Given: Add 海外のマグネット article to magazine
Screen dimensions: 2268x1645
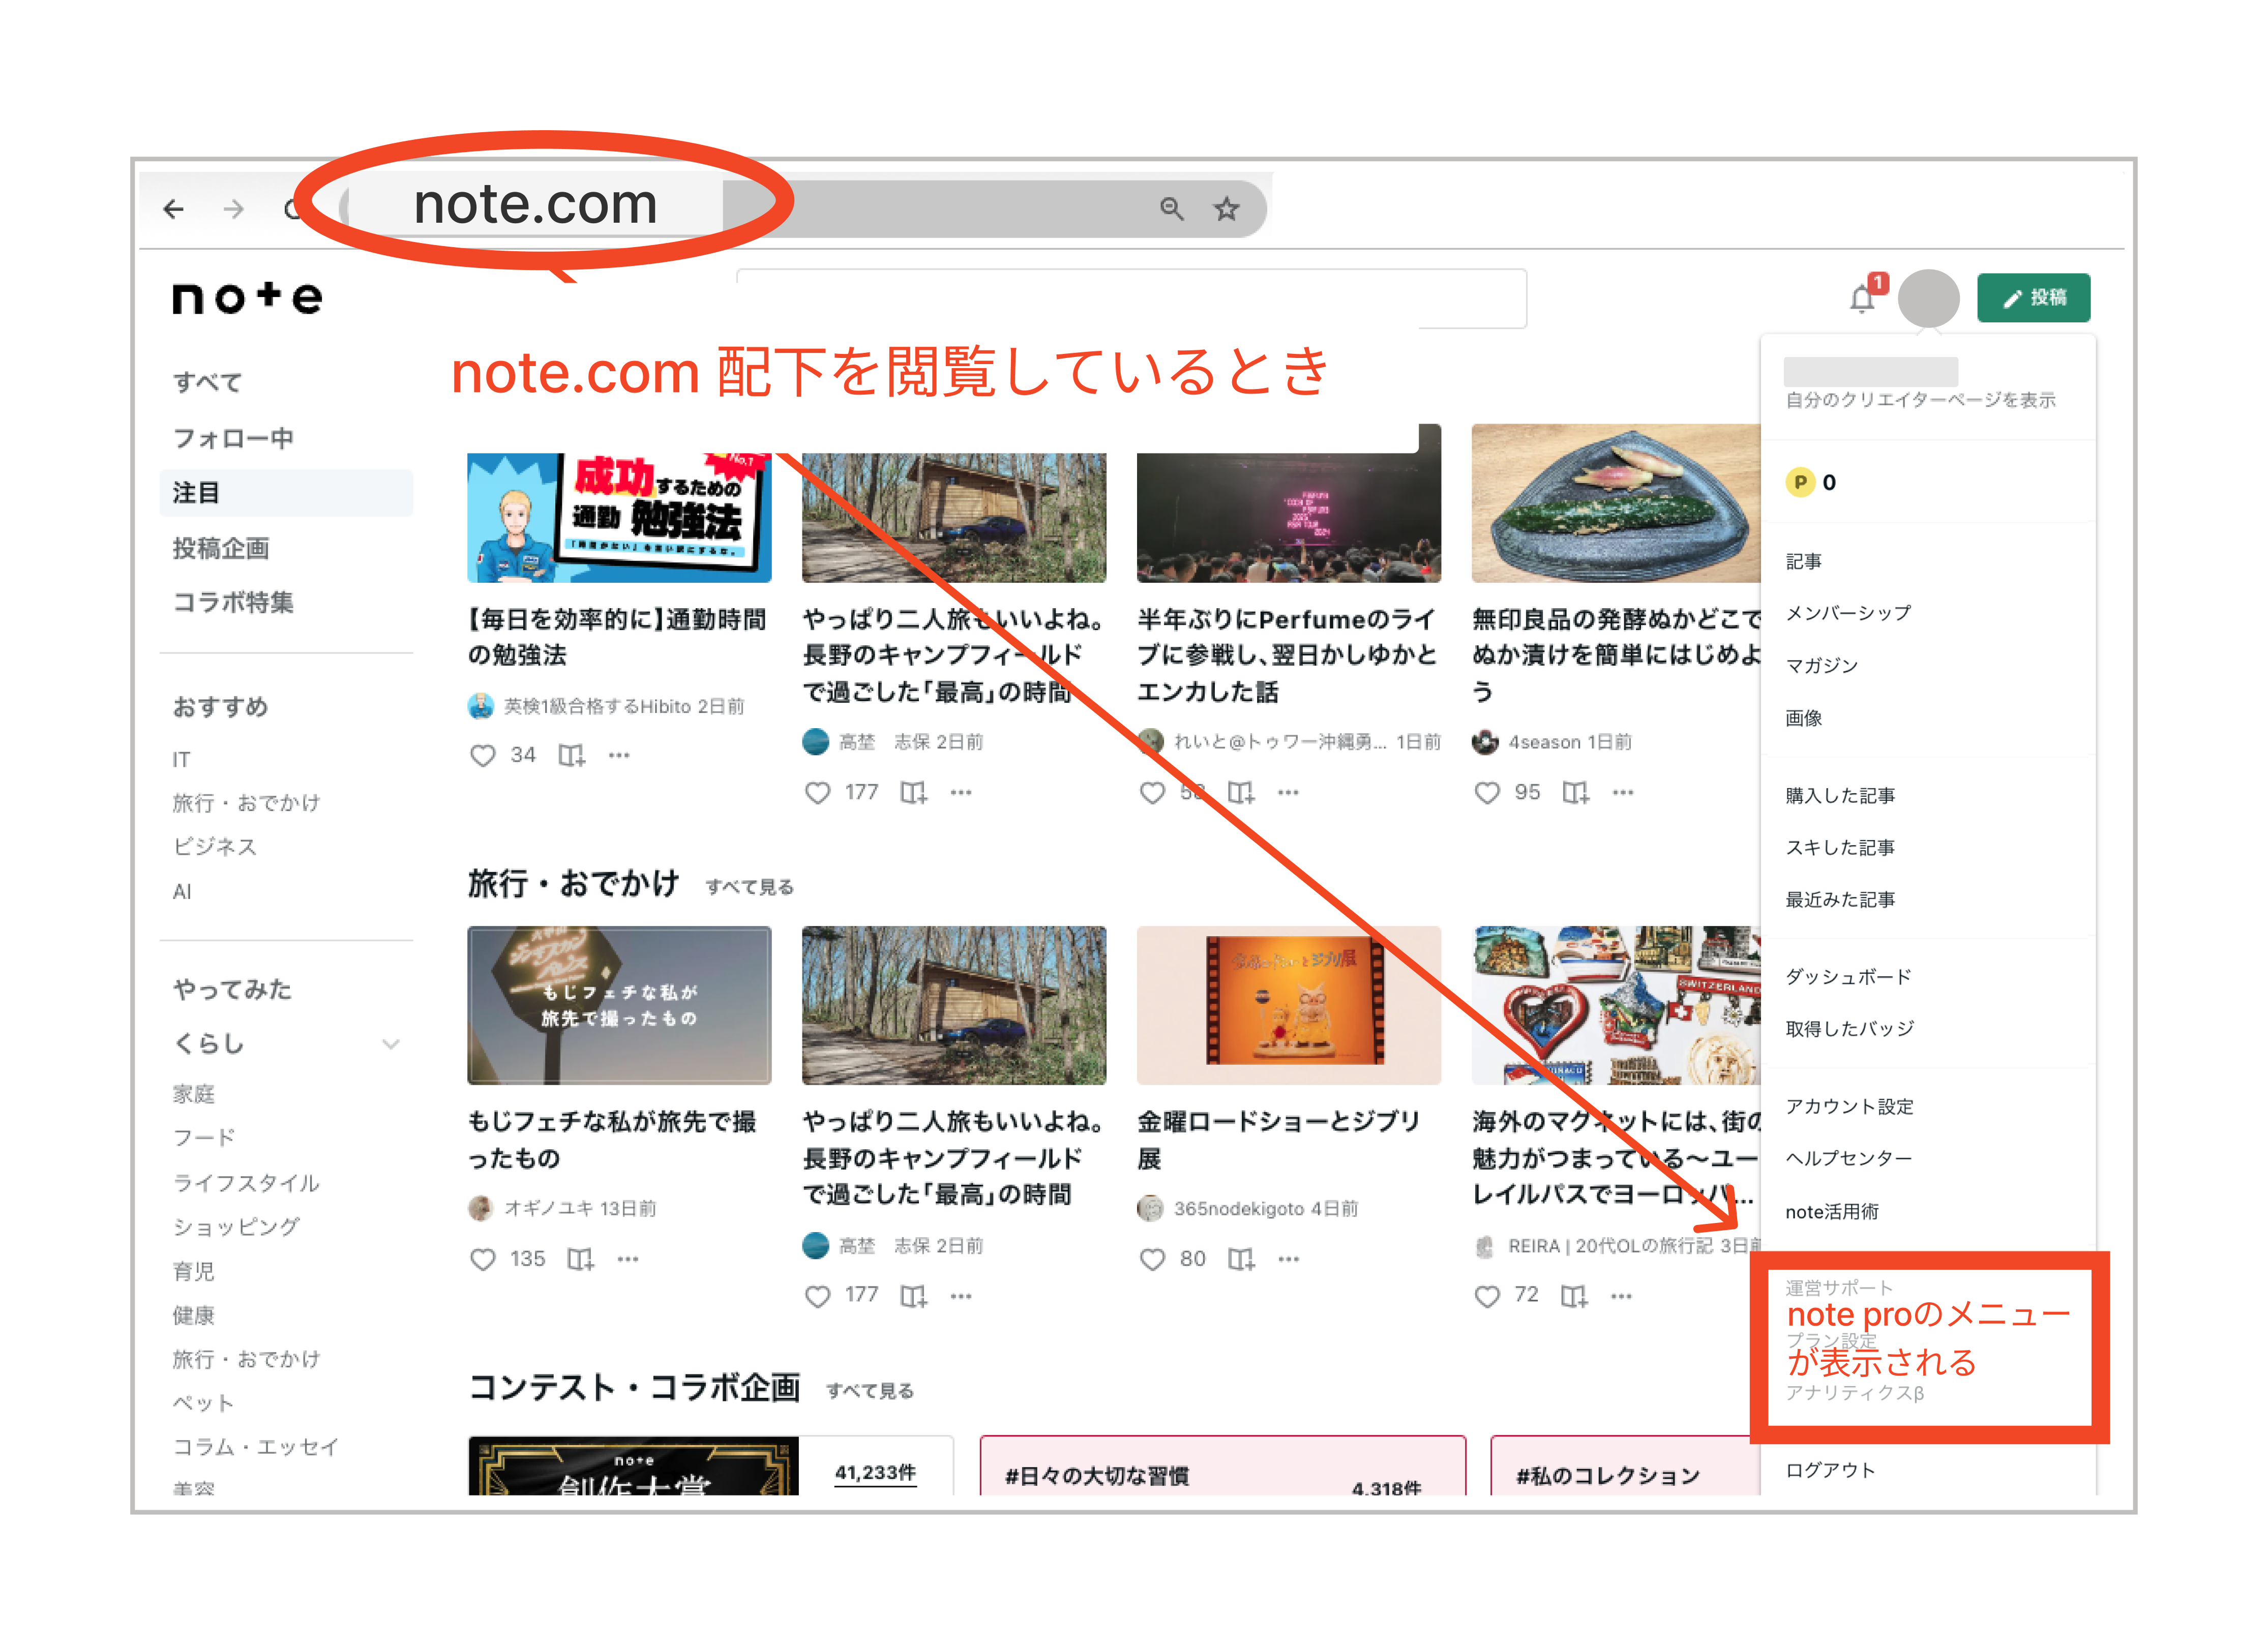Looking at the screenshot, I should coord(1574,1296).
